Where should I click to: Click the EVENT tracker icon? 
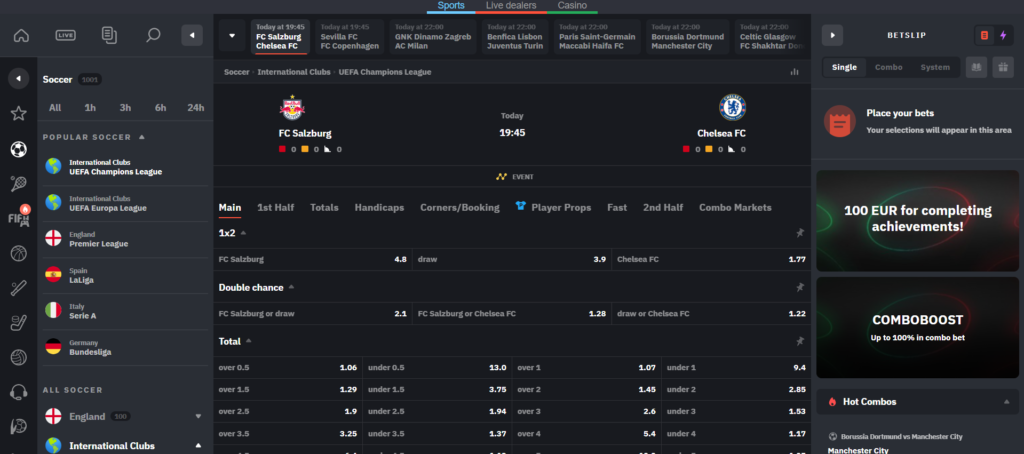pyautogui.click(x=502, y=176)
